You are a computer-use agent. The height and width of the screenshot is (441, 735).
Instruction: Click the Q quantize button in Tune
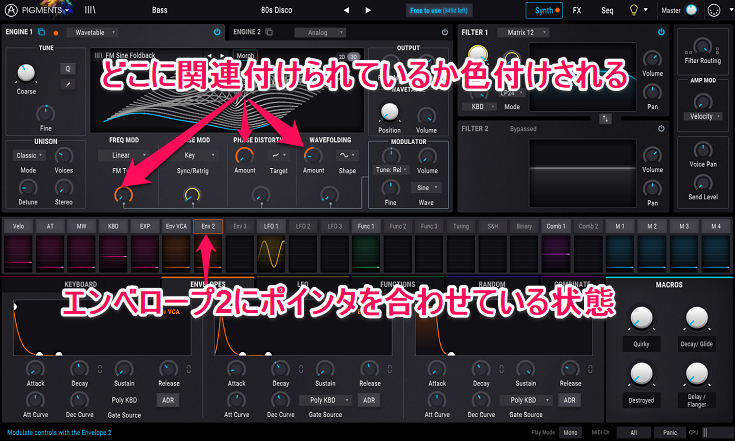[68, 69]
